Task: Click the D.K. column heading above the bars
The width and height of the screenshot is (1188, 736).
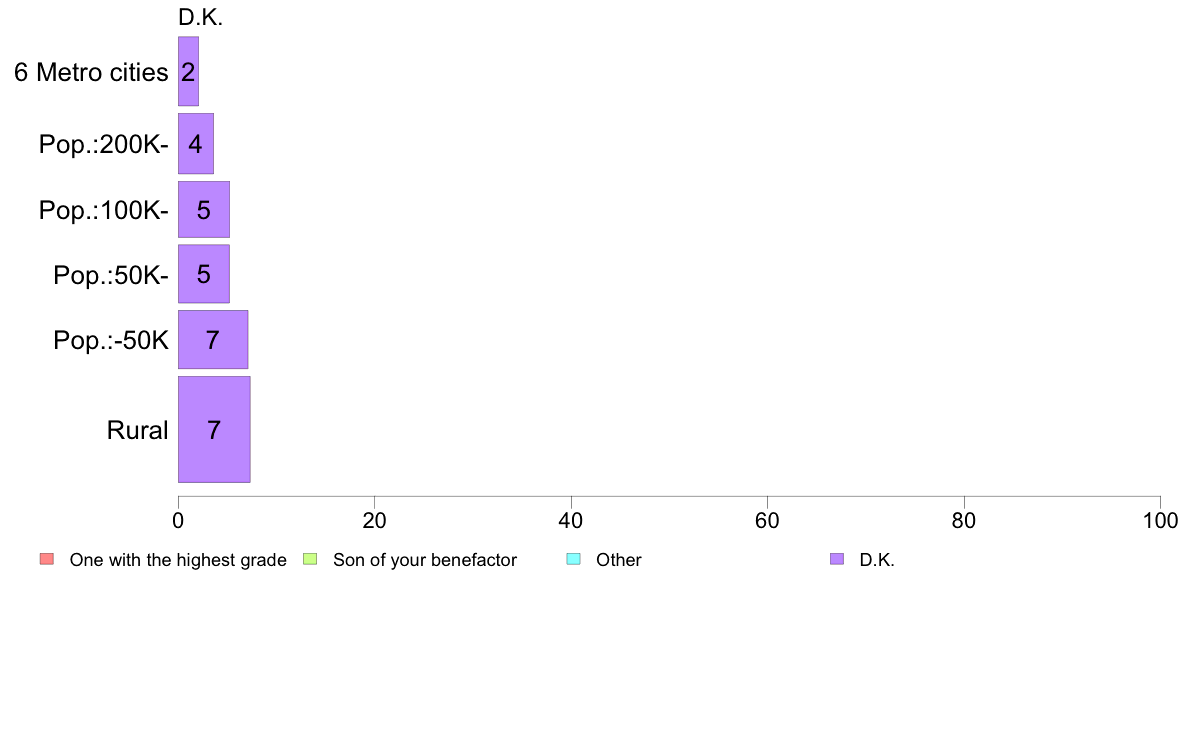Action: tap(201, 17)
